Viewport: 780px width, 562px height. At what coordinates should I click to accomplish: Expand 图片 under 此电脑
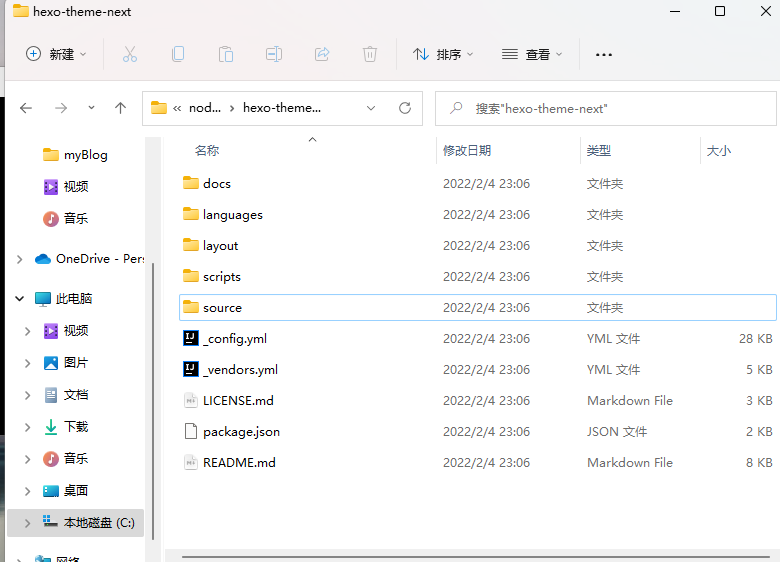pyautogui.click(x=28, y=363)
